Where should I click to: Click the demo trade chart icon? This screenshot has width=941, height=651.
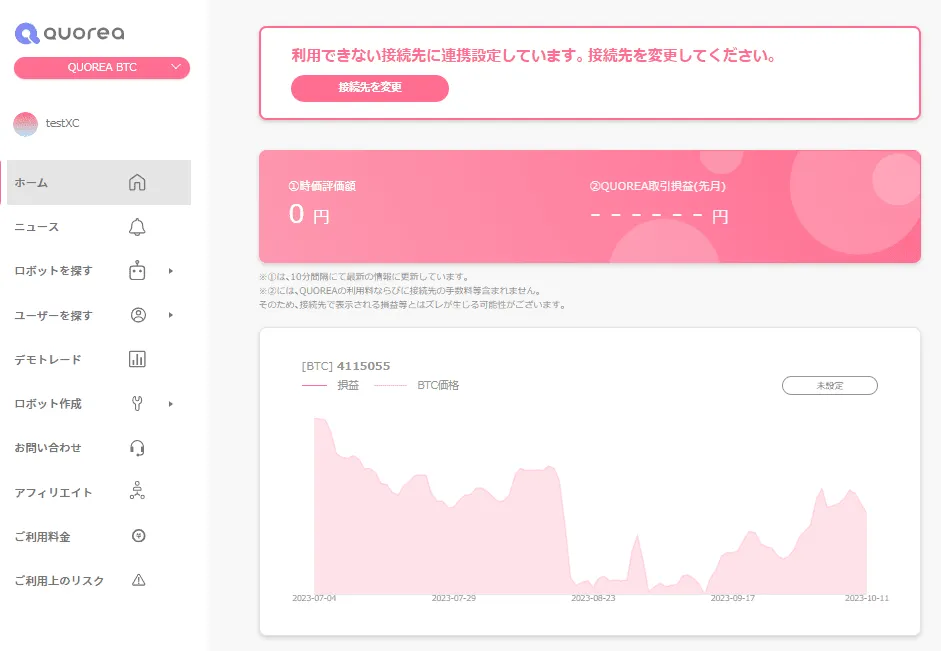click(x=138, y=359)
